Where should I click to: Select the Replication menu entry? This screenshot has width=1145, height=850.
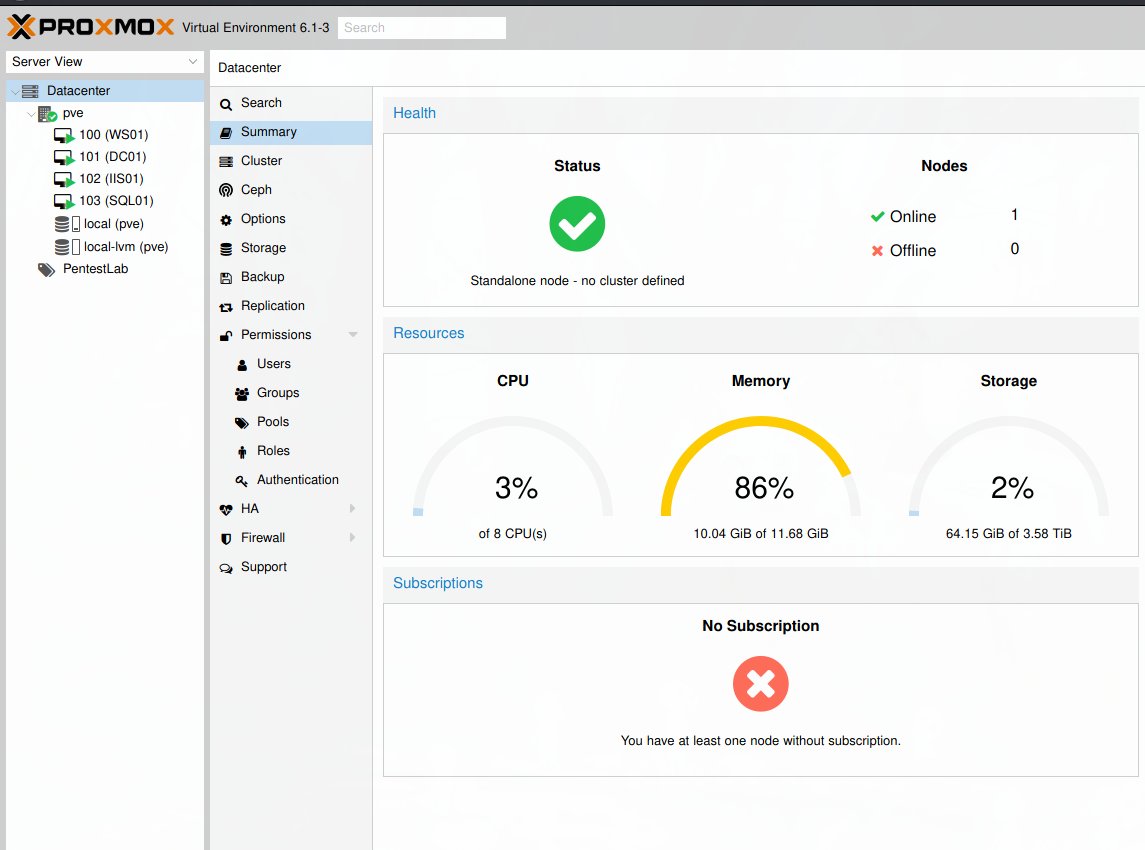(291, 306)
